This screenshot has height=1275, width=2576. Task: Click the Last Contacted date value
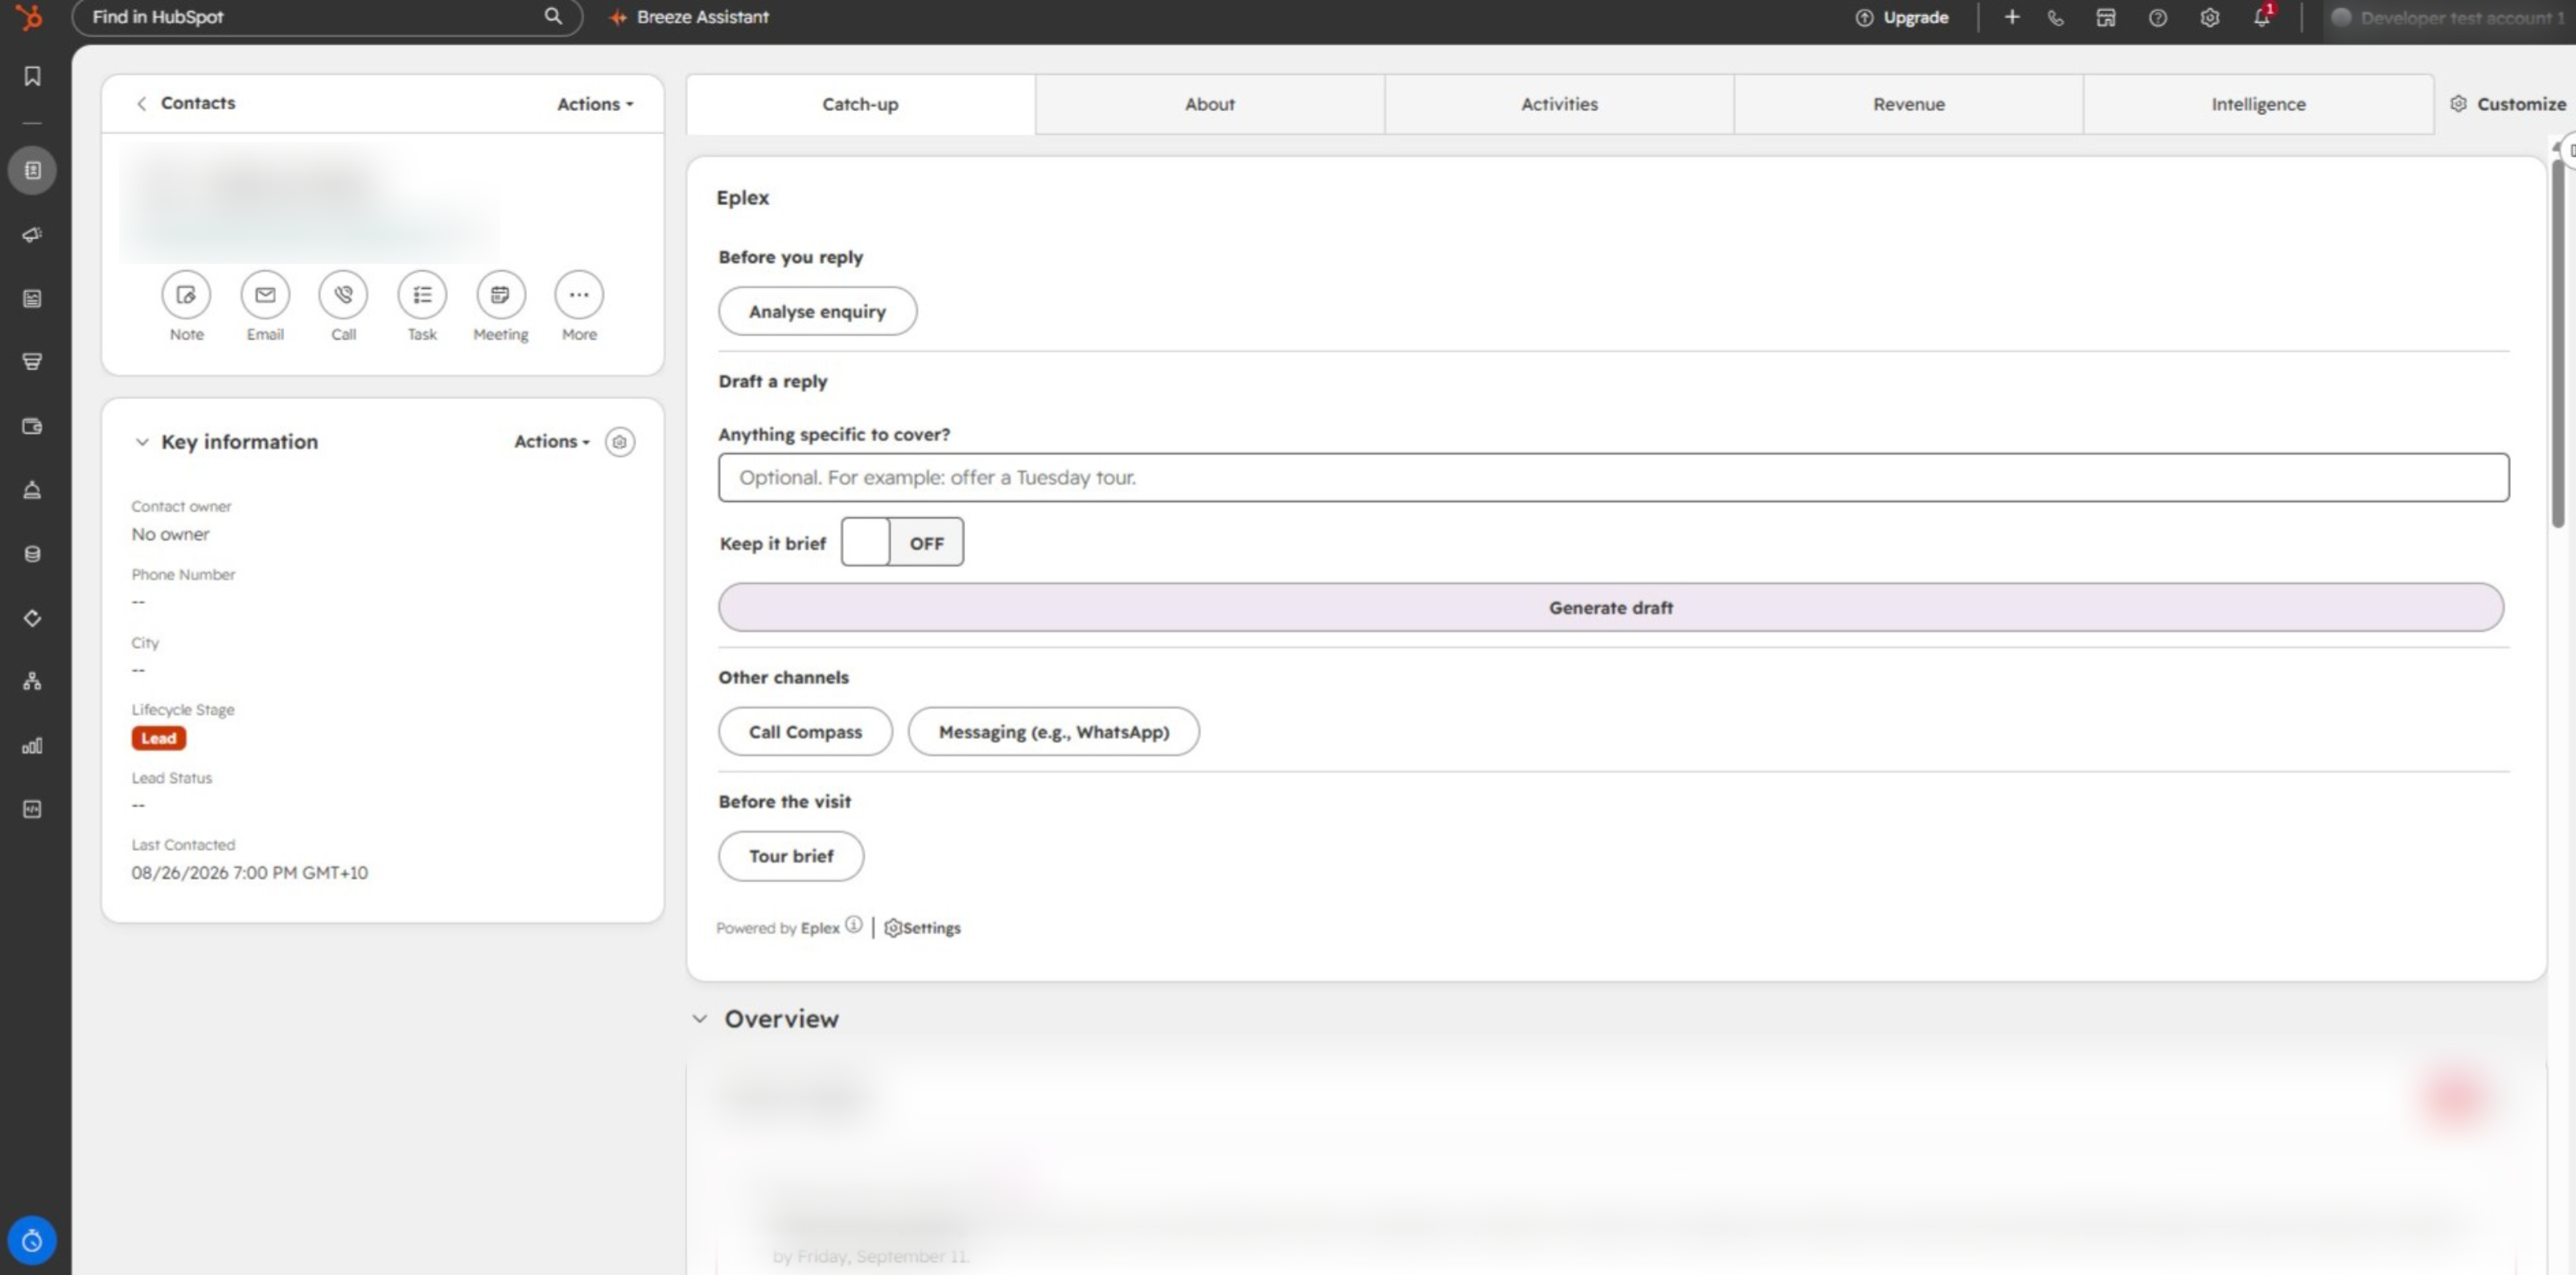tap(249, 872)
